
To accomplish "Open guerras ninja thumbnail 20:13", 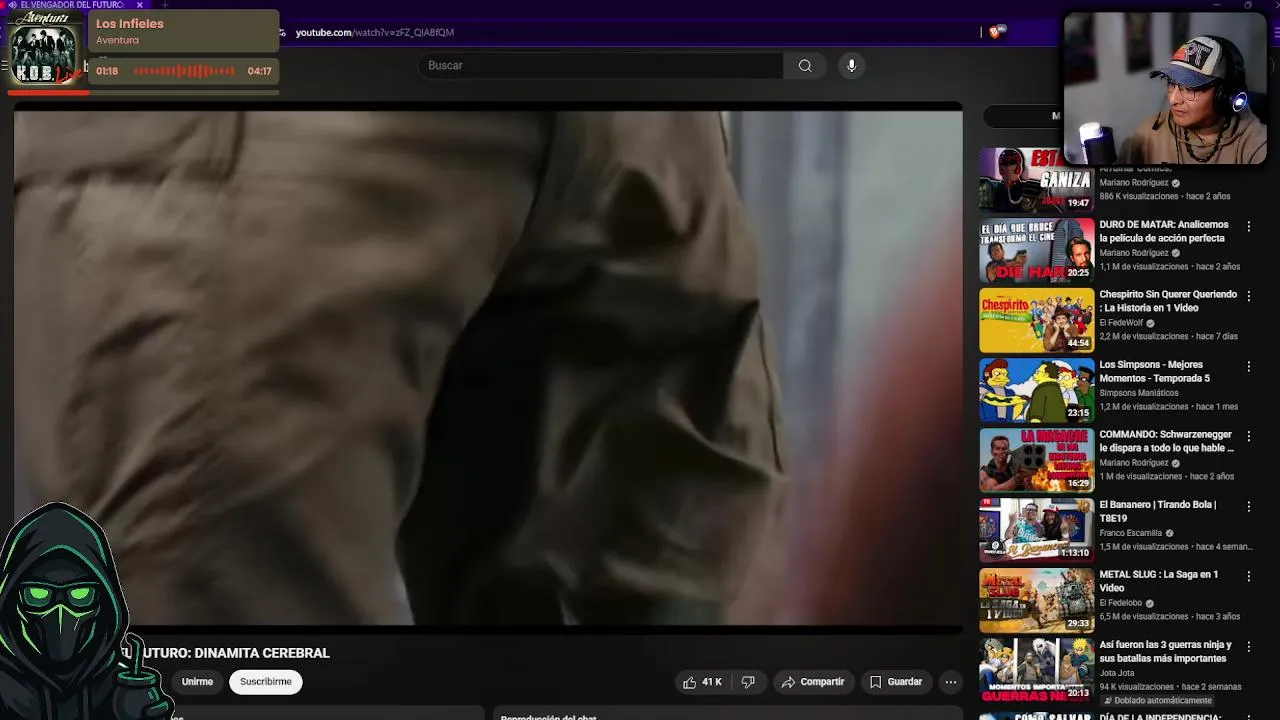I will 1036,670.
